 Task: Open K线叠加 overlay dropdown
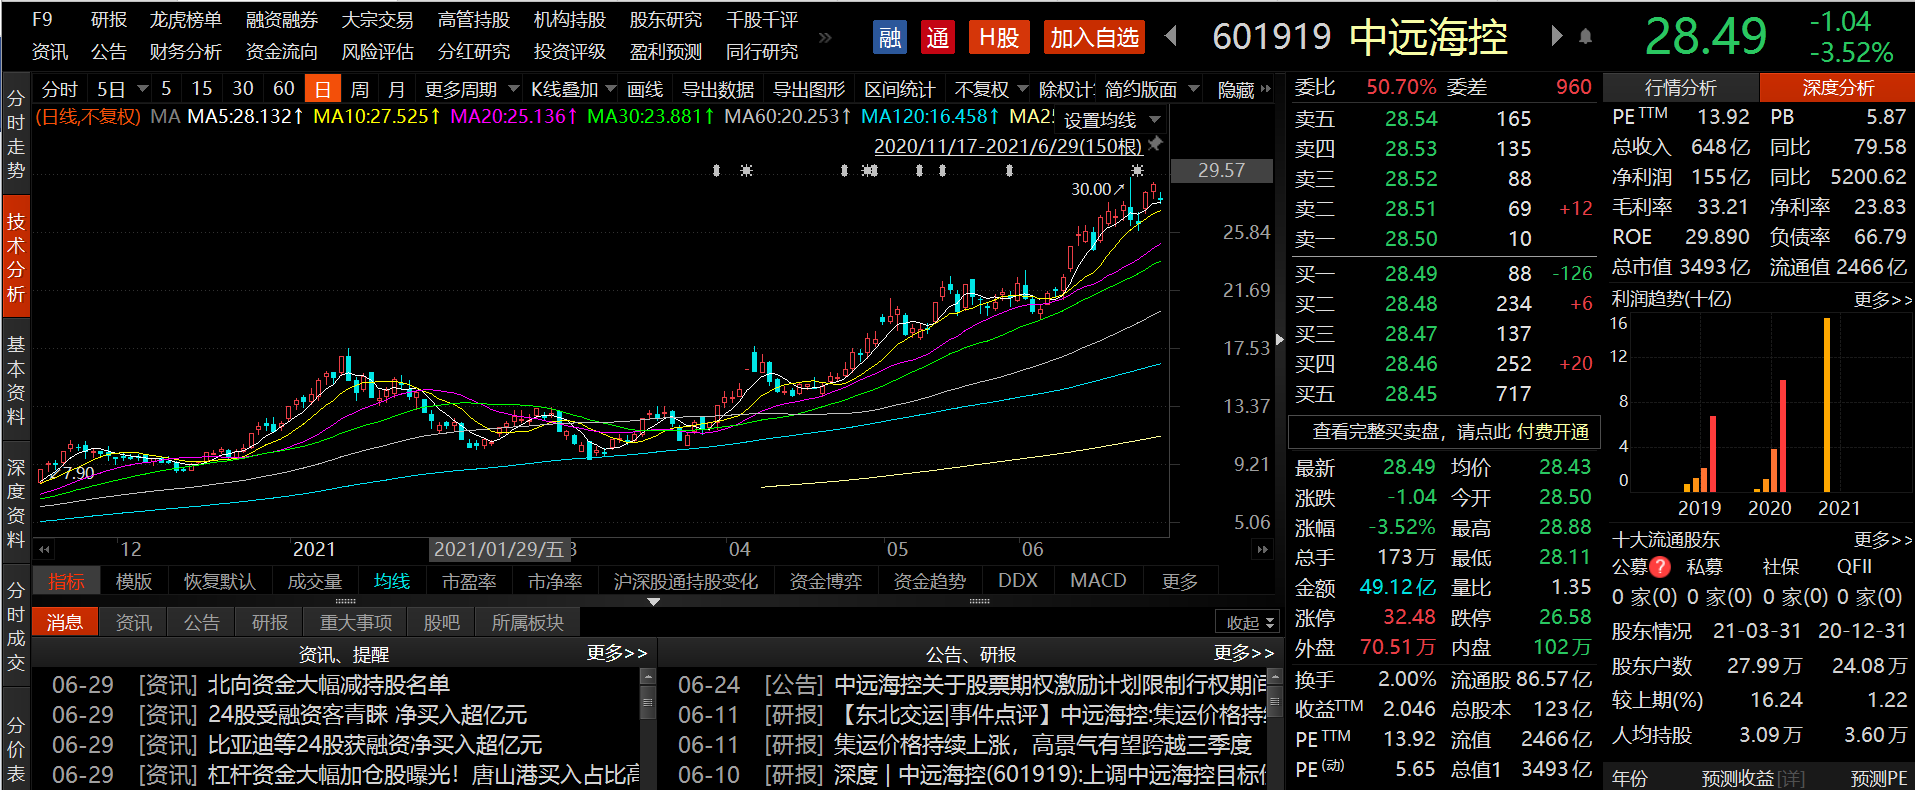click(573, 89)
